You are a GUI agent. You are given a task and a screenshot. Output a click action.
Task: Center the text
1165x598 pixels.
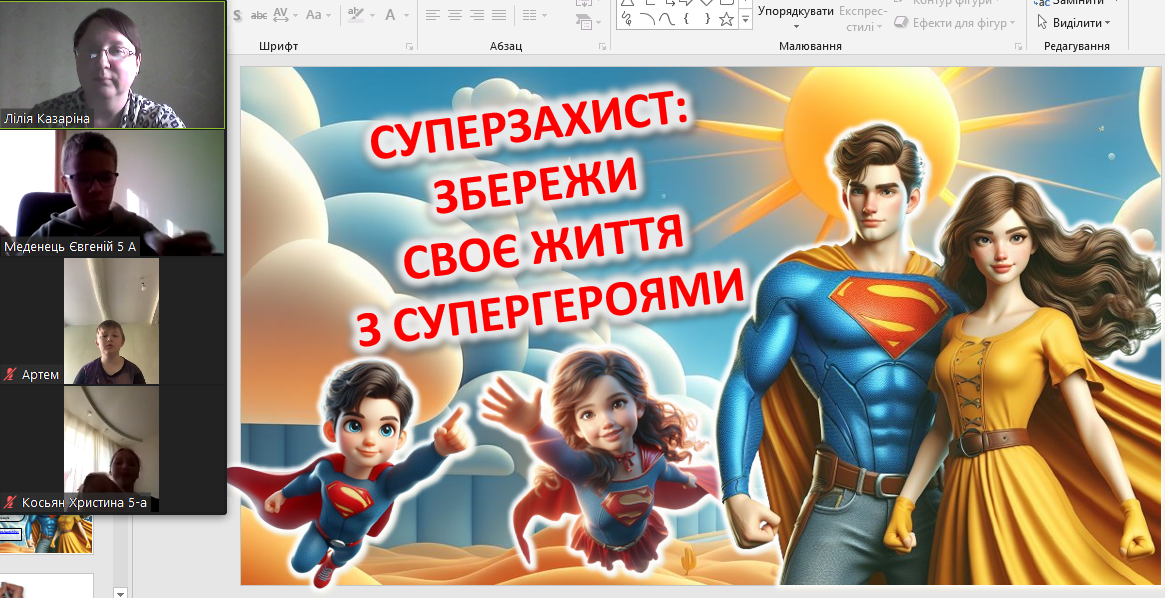click(455, 15)
